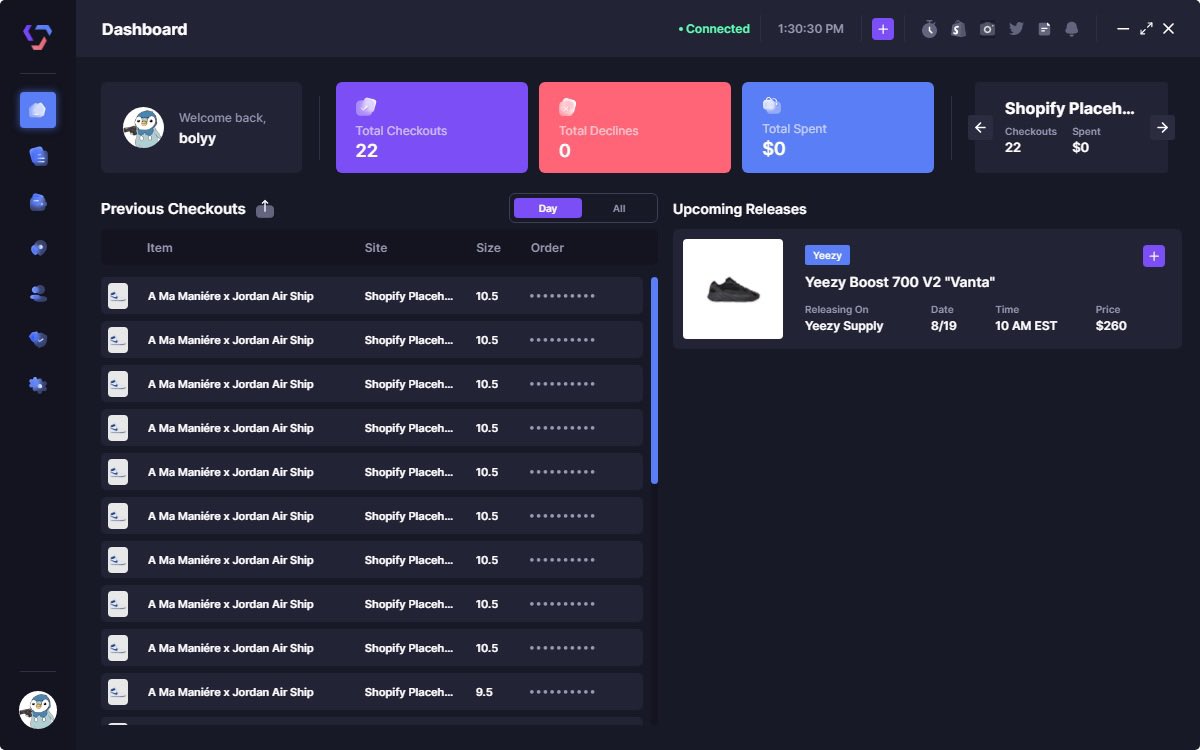The height and width of the screenshot is (750, 1200).
Task: Select the tasks icon in the sidebar
Action: (x=37, y=155)
